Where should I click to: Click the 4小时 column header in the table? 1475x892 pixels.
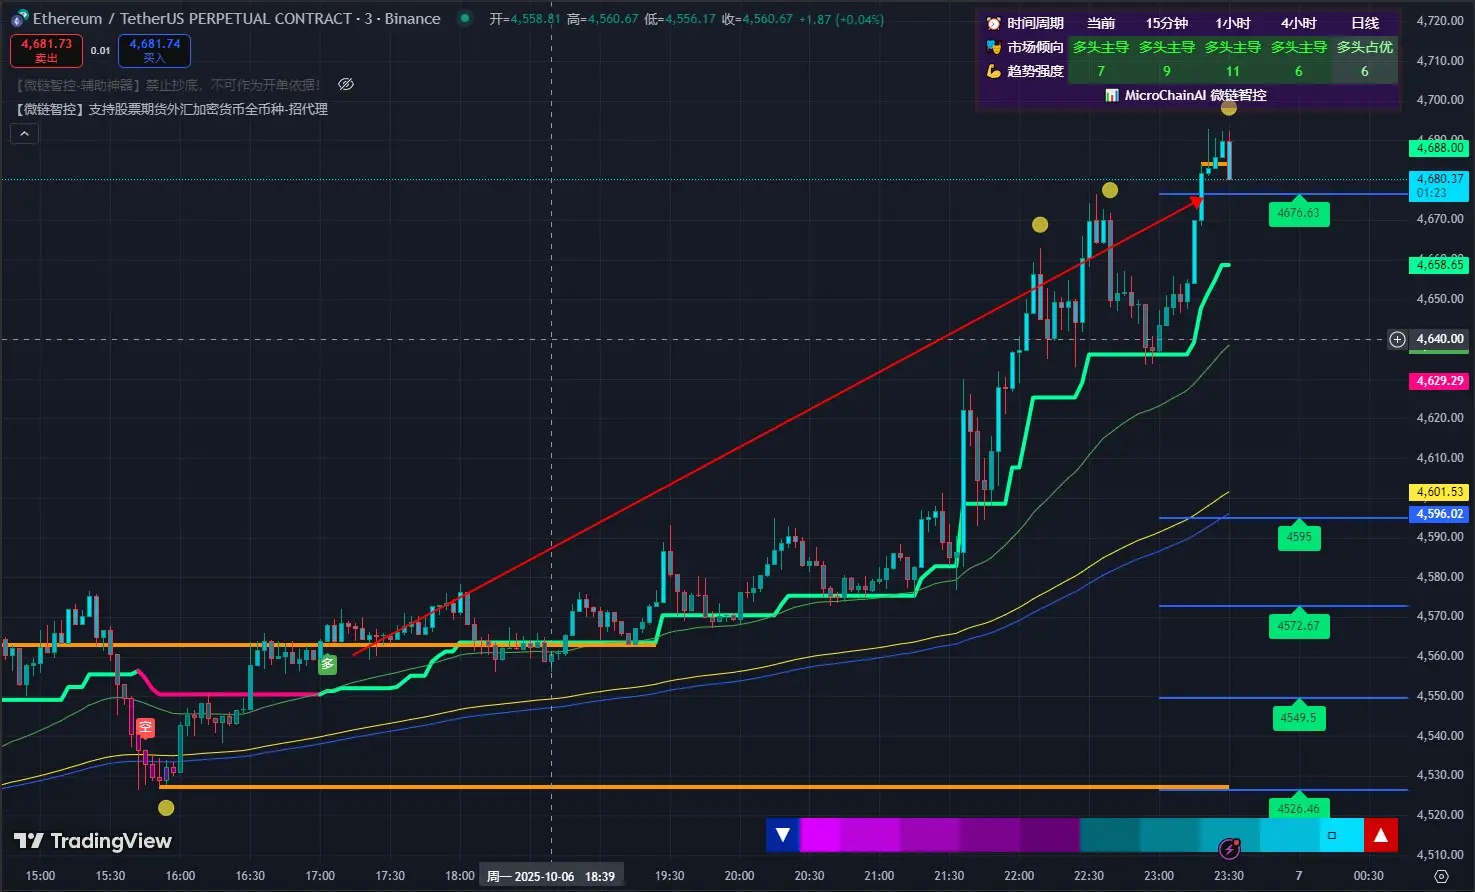[x=1299, y=23]
